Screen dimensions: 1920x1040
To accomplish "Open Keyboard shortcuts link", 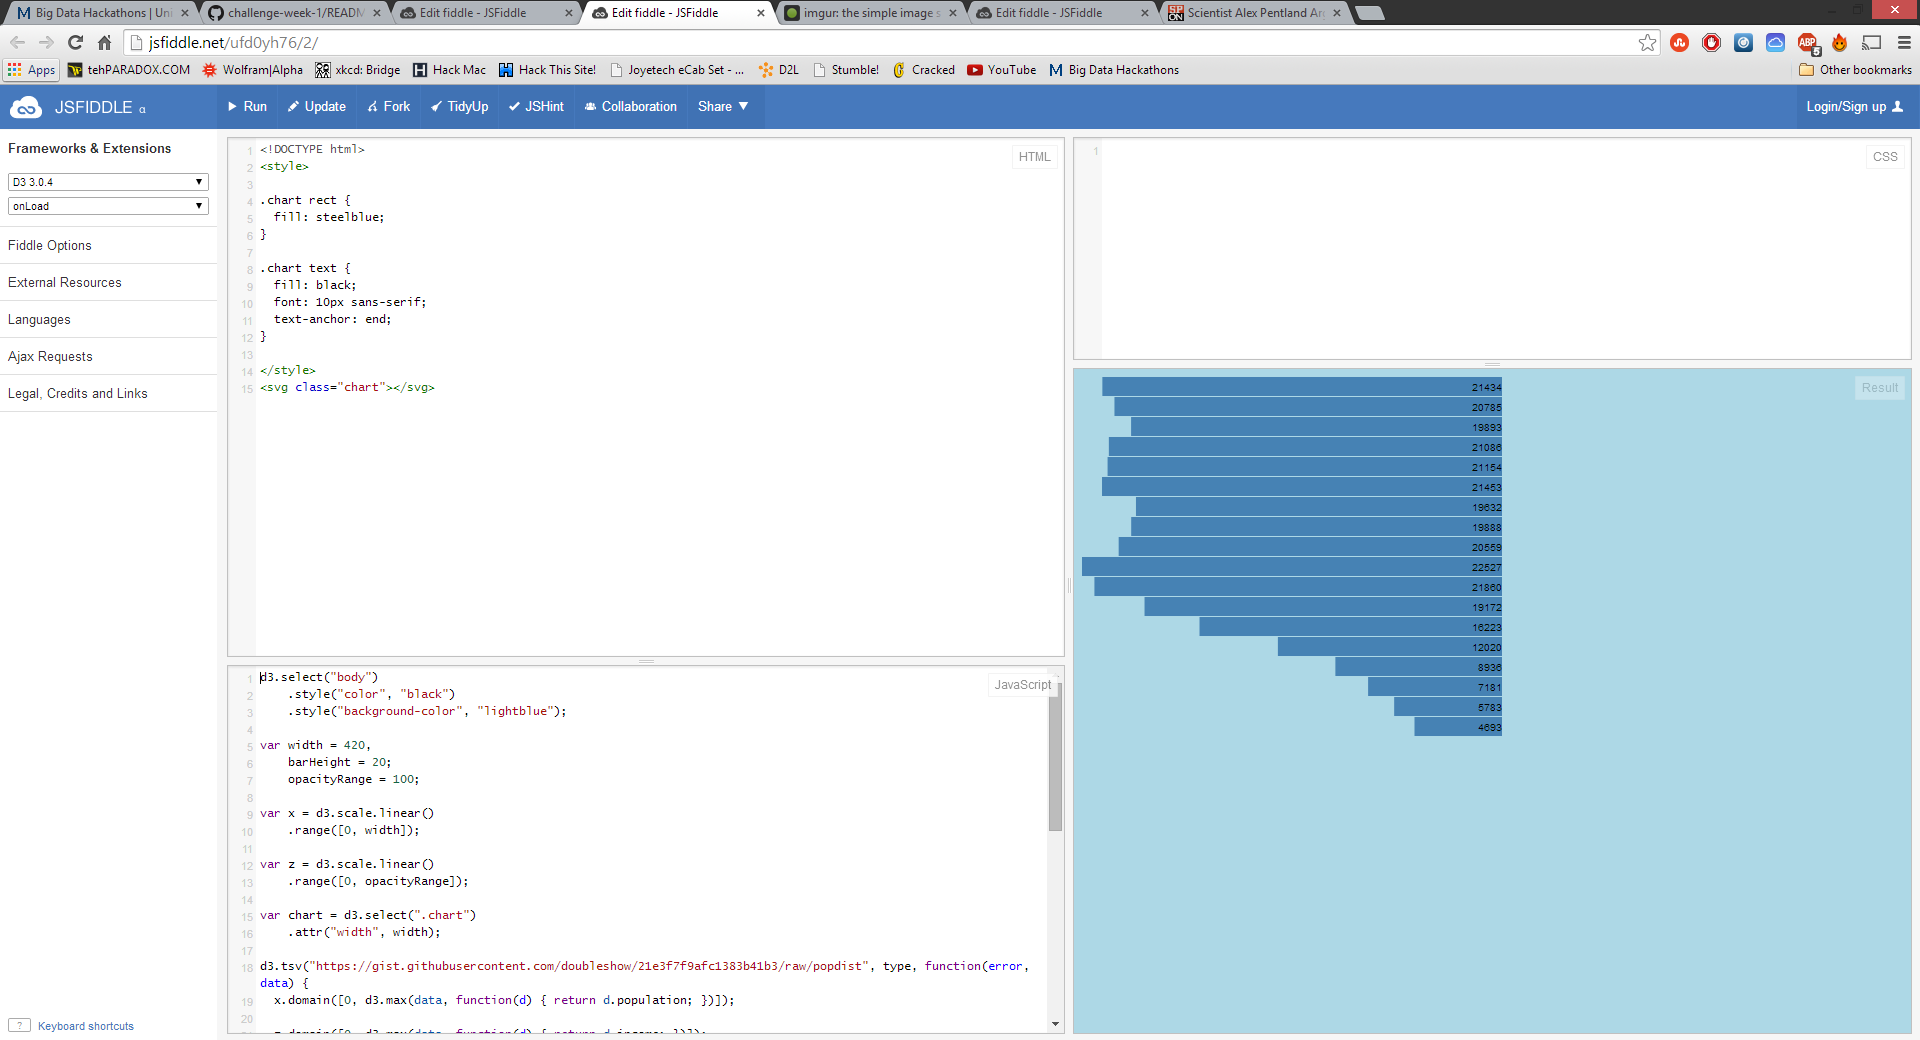I will pos(86,1026).
